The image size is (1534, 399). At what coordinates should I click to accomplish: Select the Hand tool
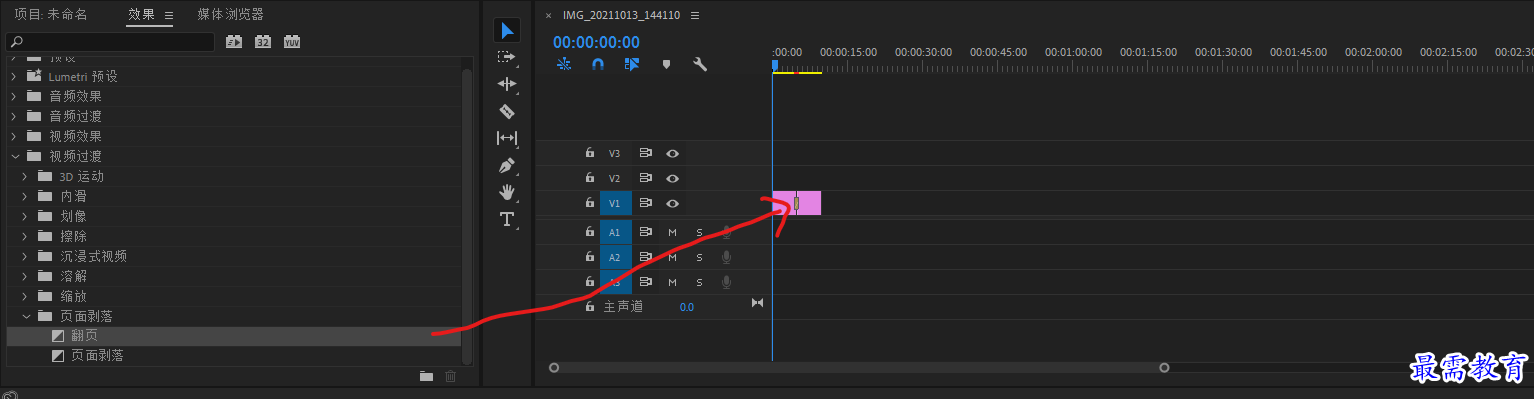[507, 192]
